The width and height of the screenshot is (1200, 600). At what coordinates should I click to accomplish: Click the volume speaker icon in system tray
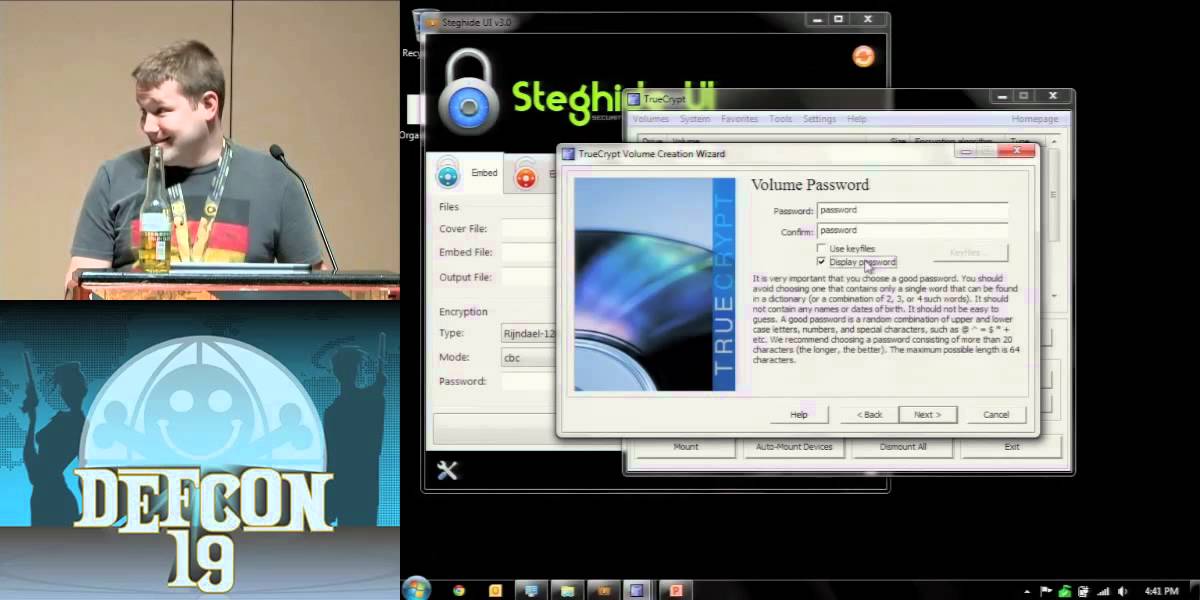(1122, 590)
